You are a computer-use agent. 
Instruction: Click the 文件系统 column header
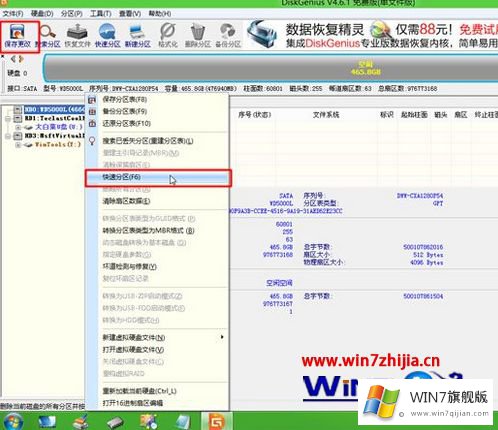tap(326, 115)
